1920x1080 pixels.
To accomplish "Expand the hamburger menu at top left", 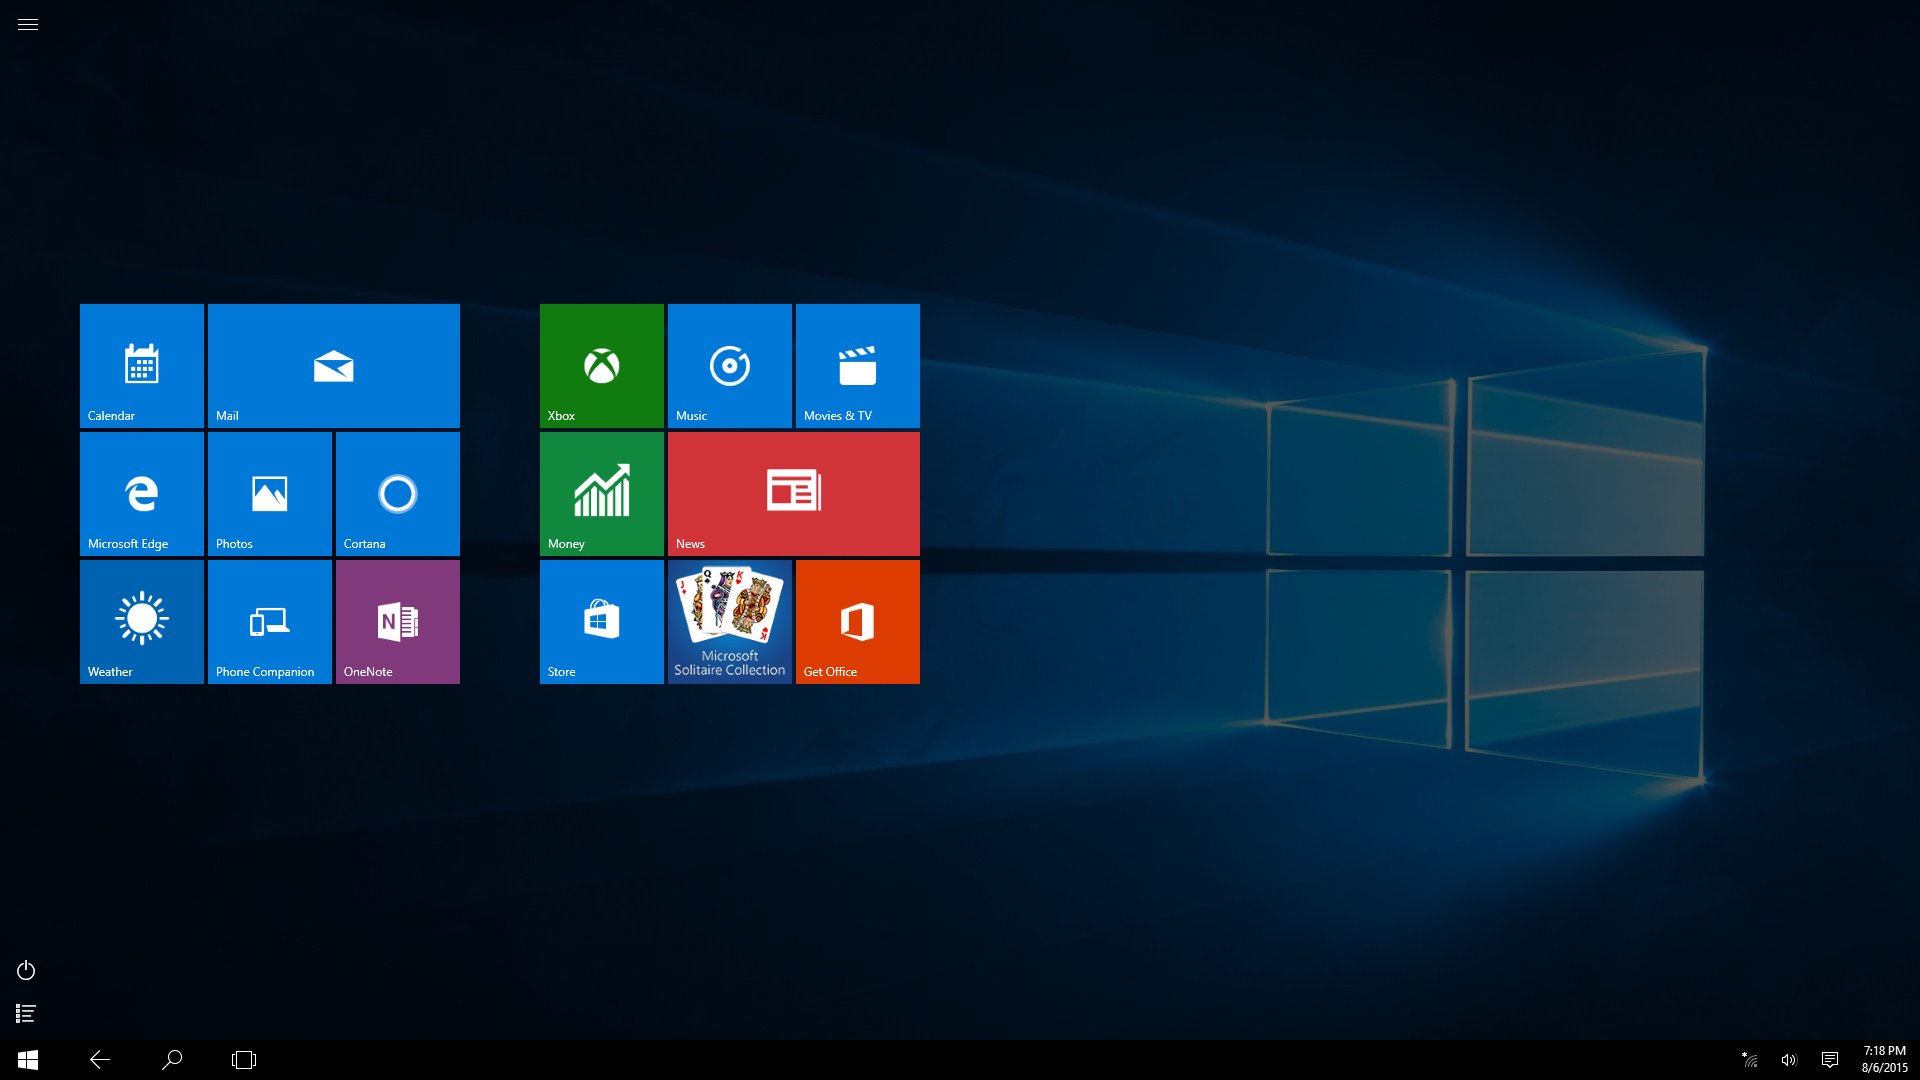I will [28, 25].
